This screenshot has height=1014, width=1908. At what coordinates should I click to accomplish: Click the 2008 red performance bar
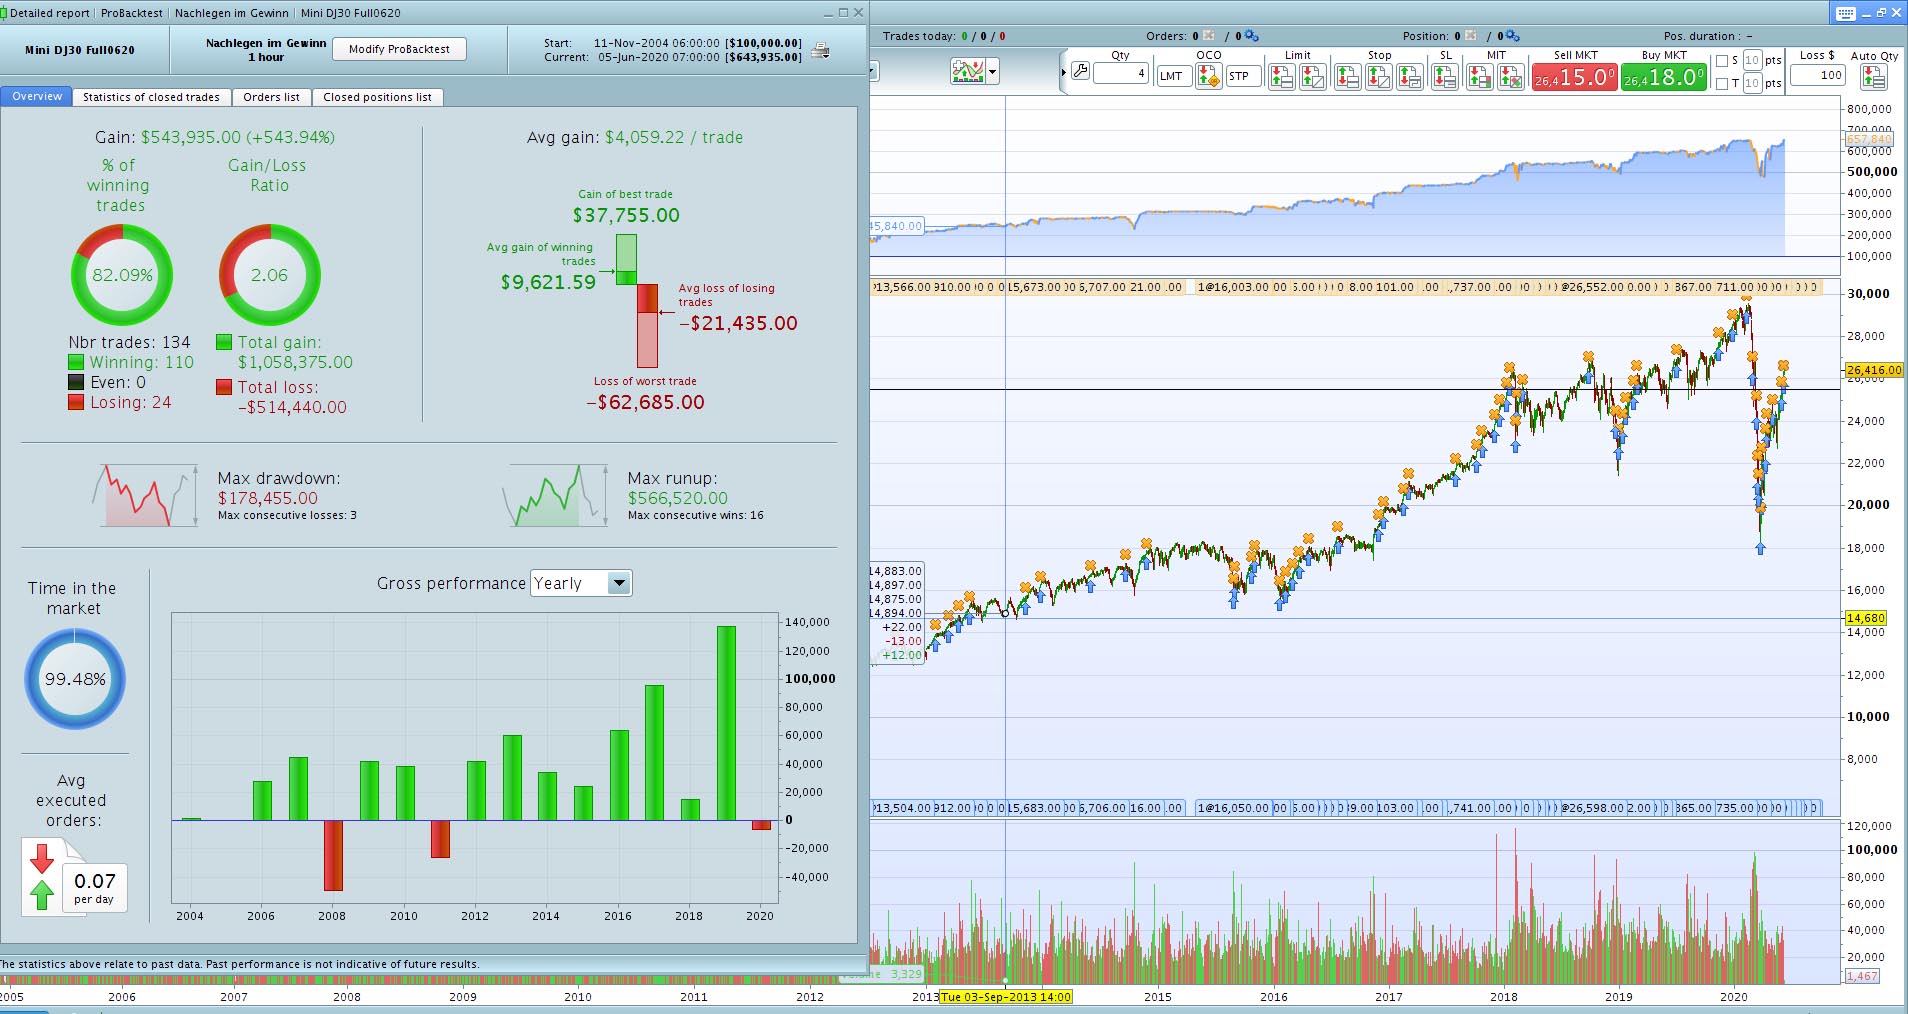point(333,855)
